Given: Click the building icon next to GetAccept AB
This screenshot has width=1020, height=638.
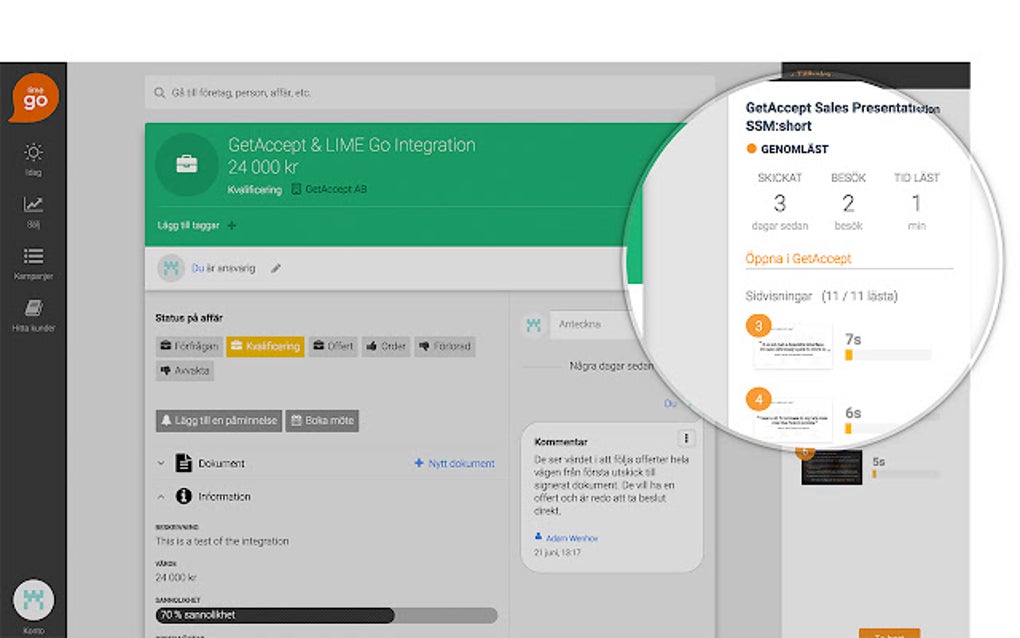Looking at the screenshot, I should 296,189.
